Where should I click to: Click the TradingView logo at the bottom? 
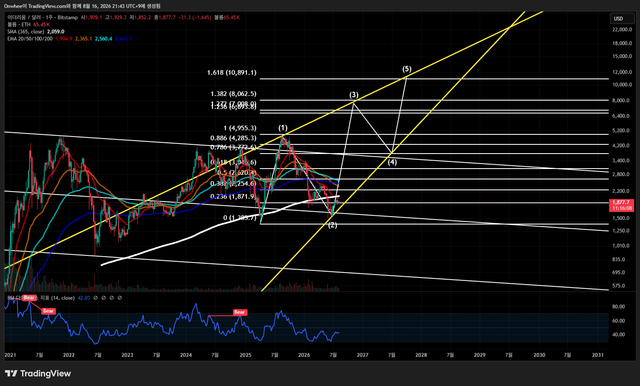(38, 373)
